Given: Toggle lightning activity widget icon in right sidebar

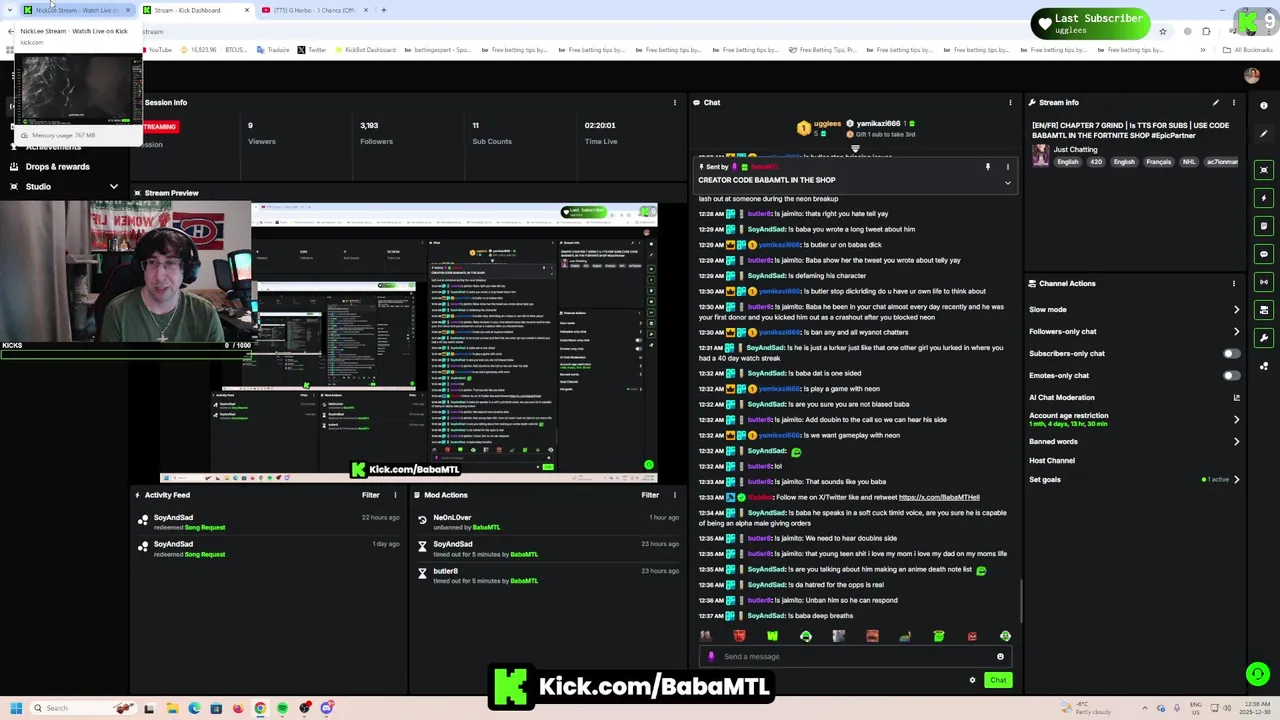Looking at the screenshot, I should [1264, 198].
